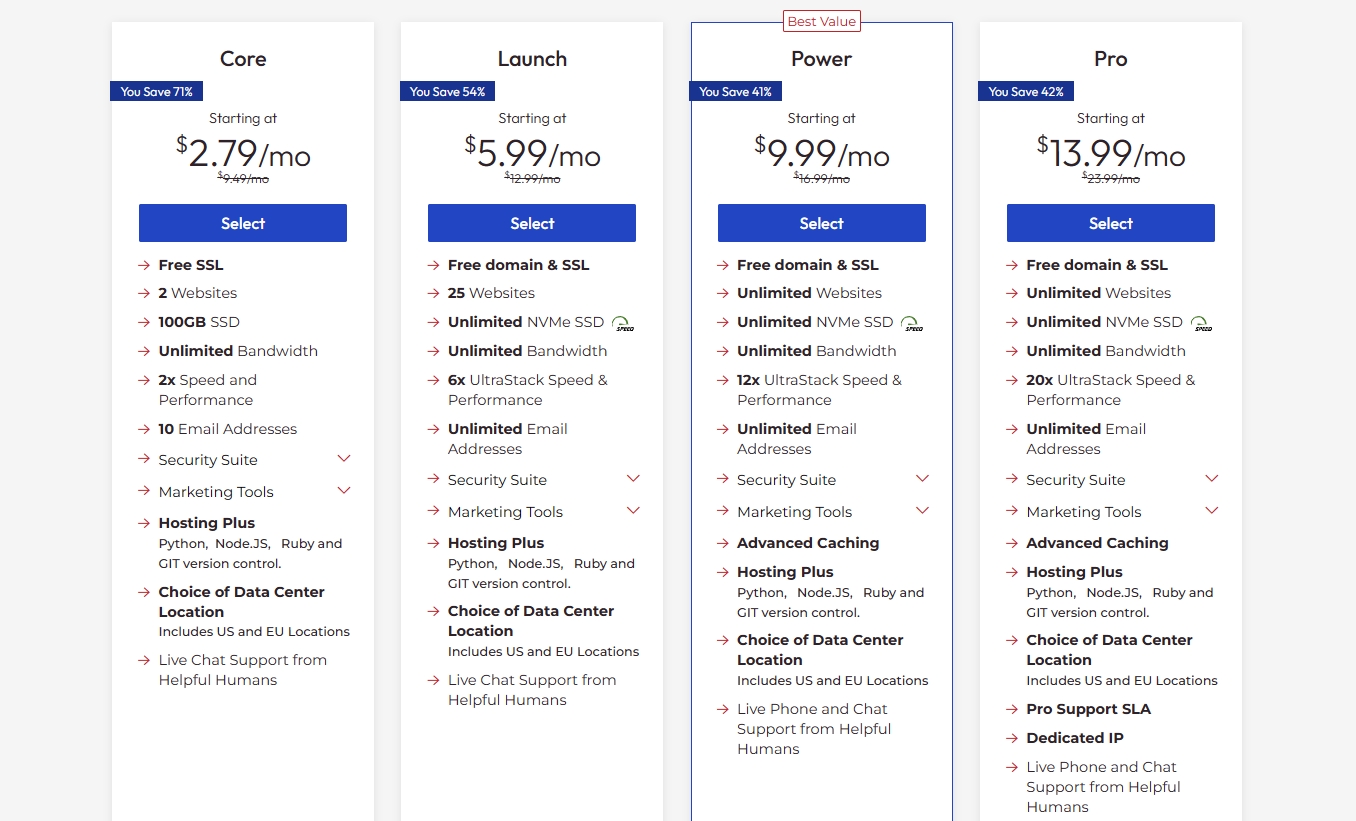This screenshot has height=821, width=1356.
Task: Click Free domain & SSL in Pro plan
Action: click(1097, 265)
